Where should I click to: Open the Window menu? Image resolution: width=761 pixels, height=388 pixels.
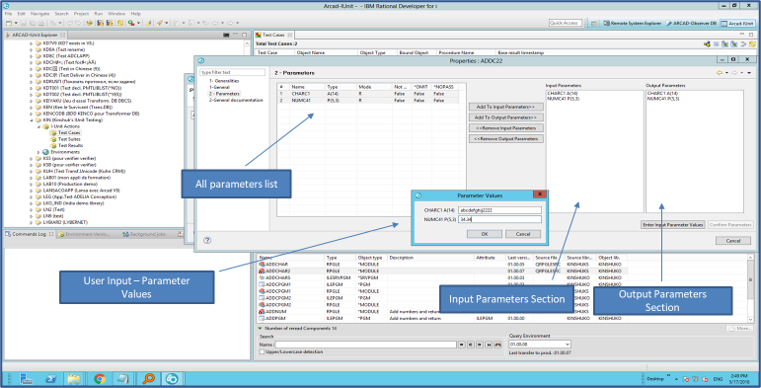pos(116,14)
